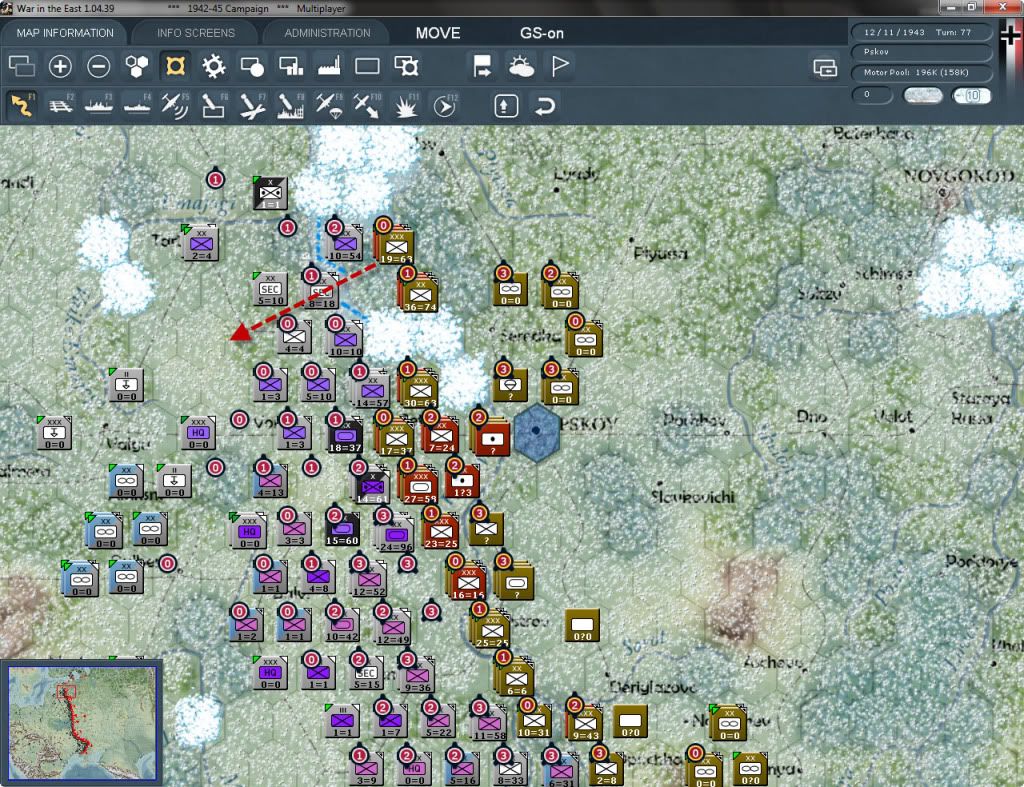1024x787 pixels.
Task: Select the German 14=57 unit
Action: (372, 392)
